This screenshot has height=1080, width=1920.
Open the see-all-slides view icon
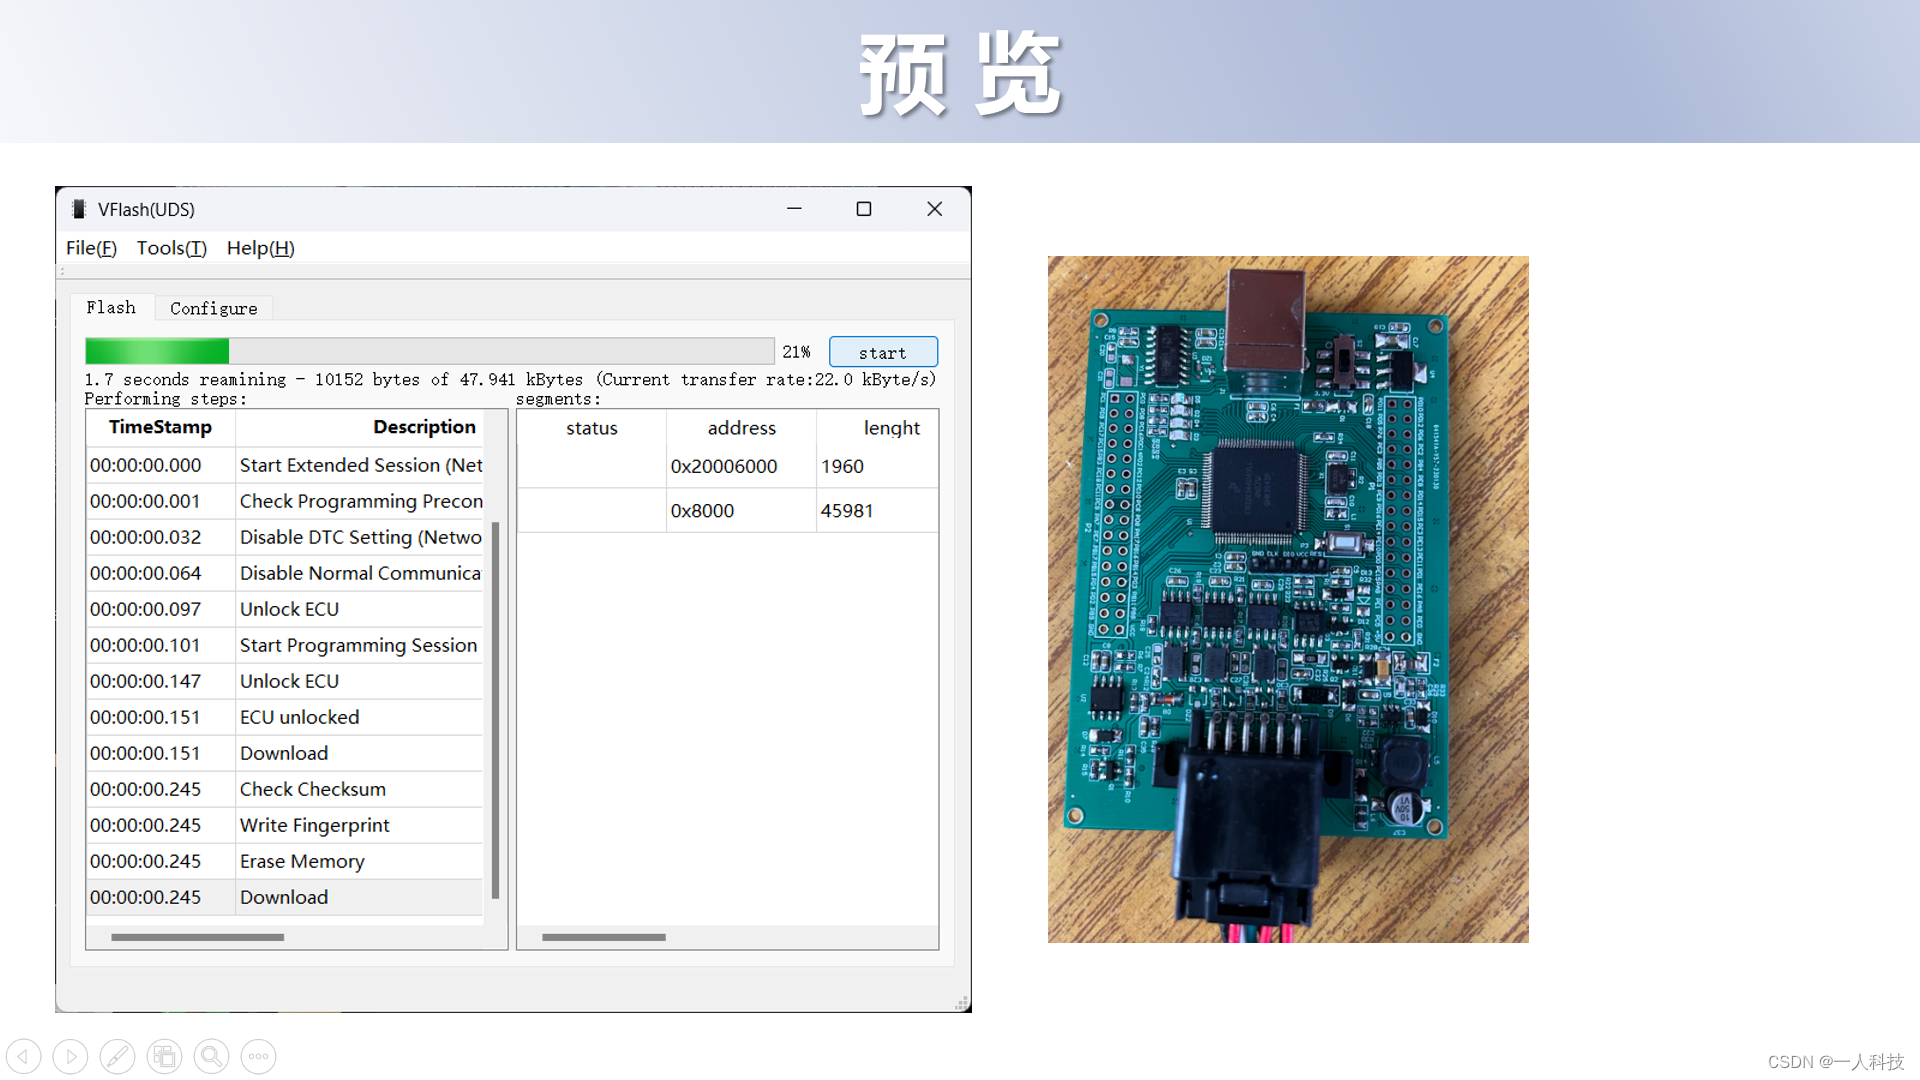tap(164, 1055)
